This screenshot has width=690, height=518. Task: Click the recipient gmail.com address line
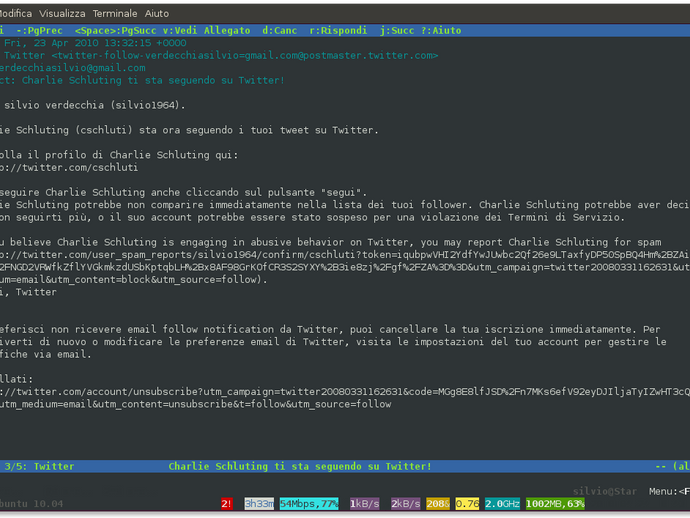pos(73,68)
